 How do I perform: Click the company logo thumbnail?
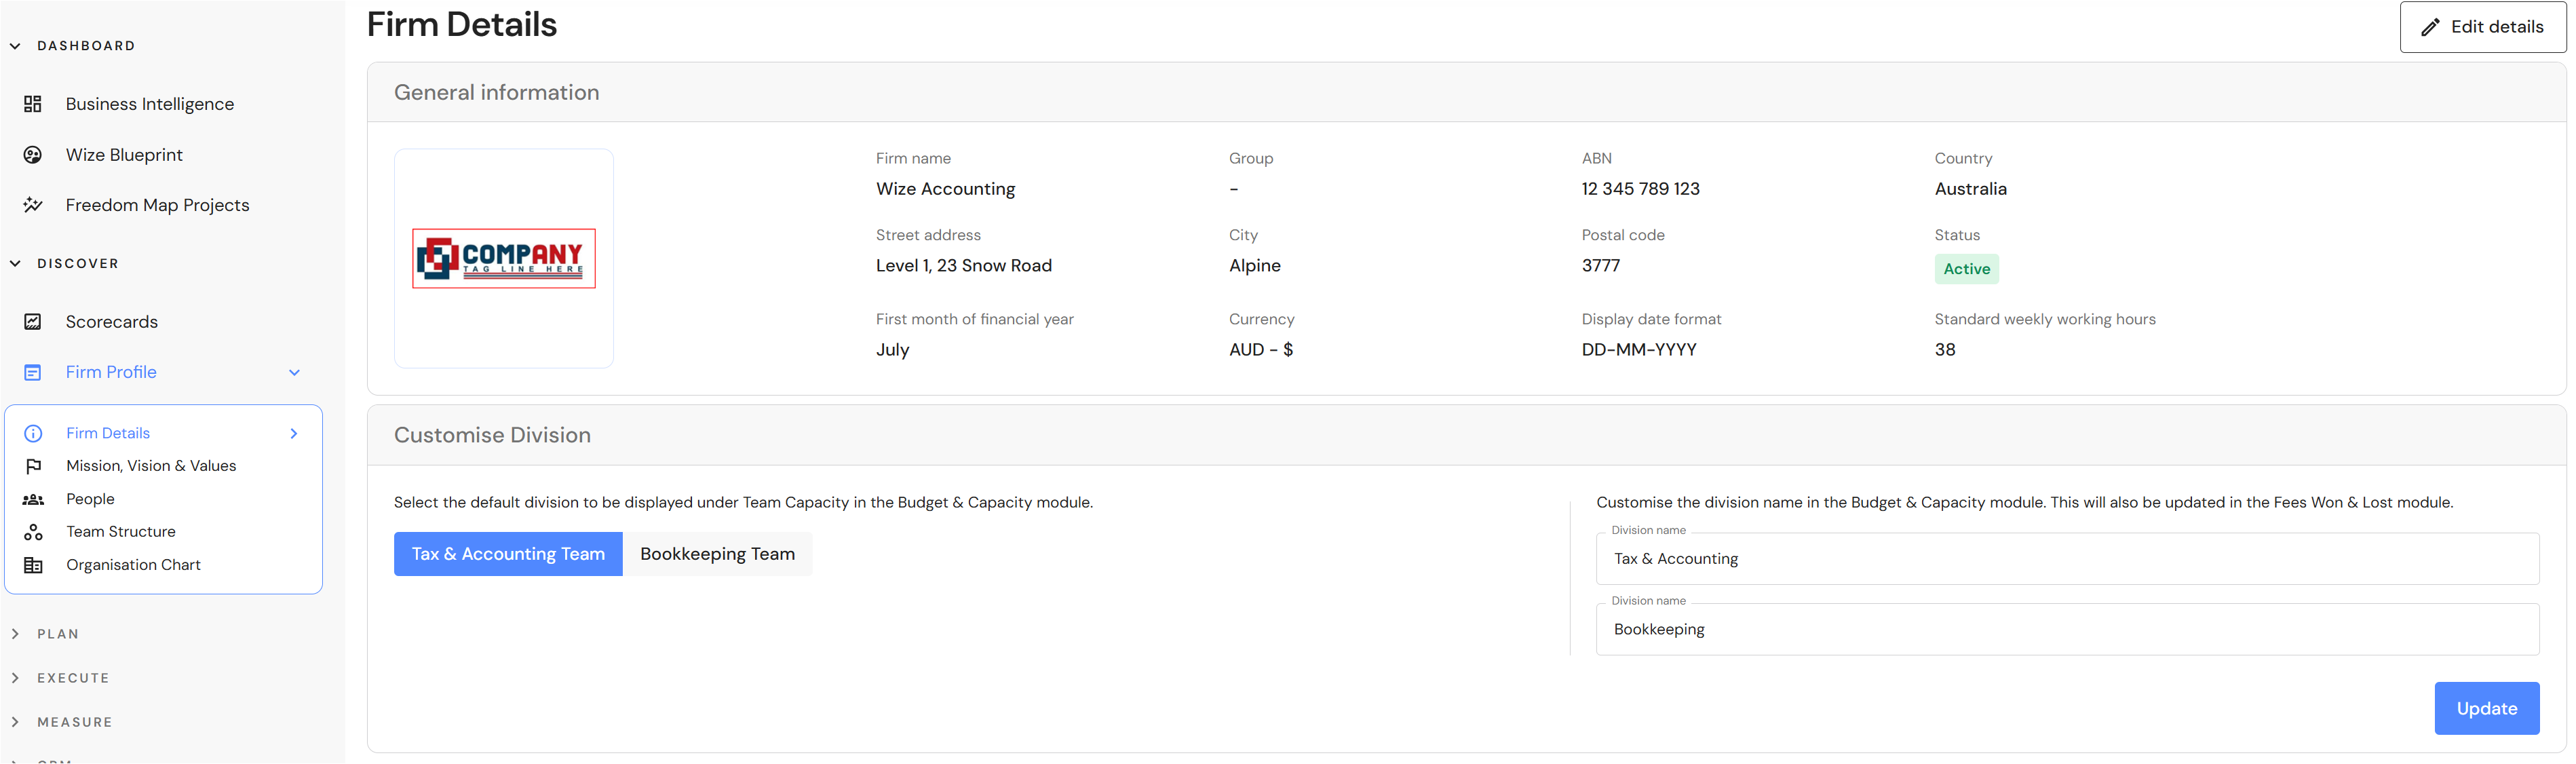(x=504, y=259)
